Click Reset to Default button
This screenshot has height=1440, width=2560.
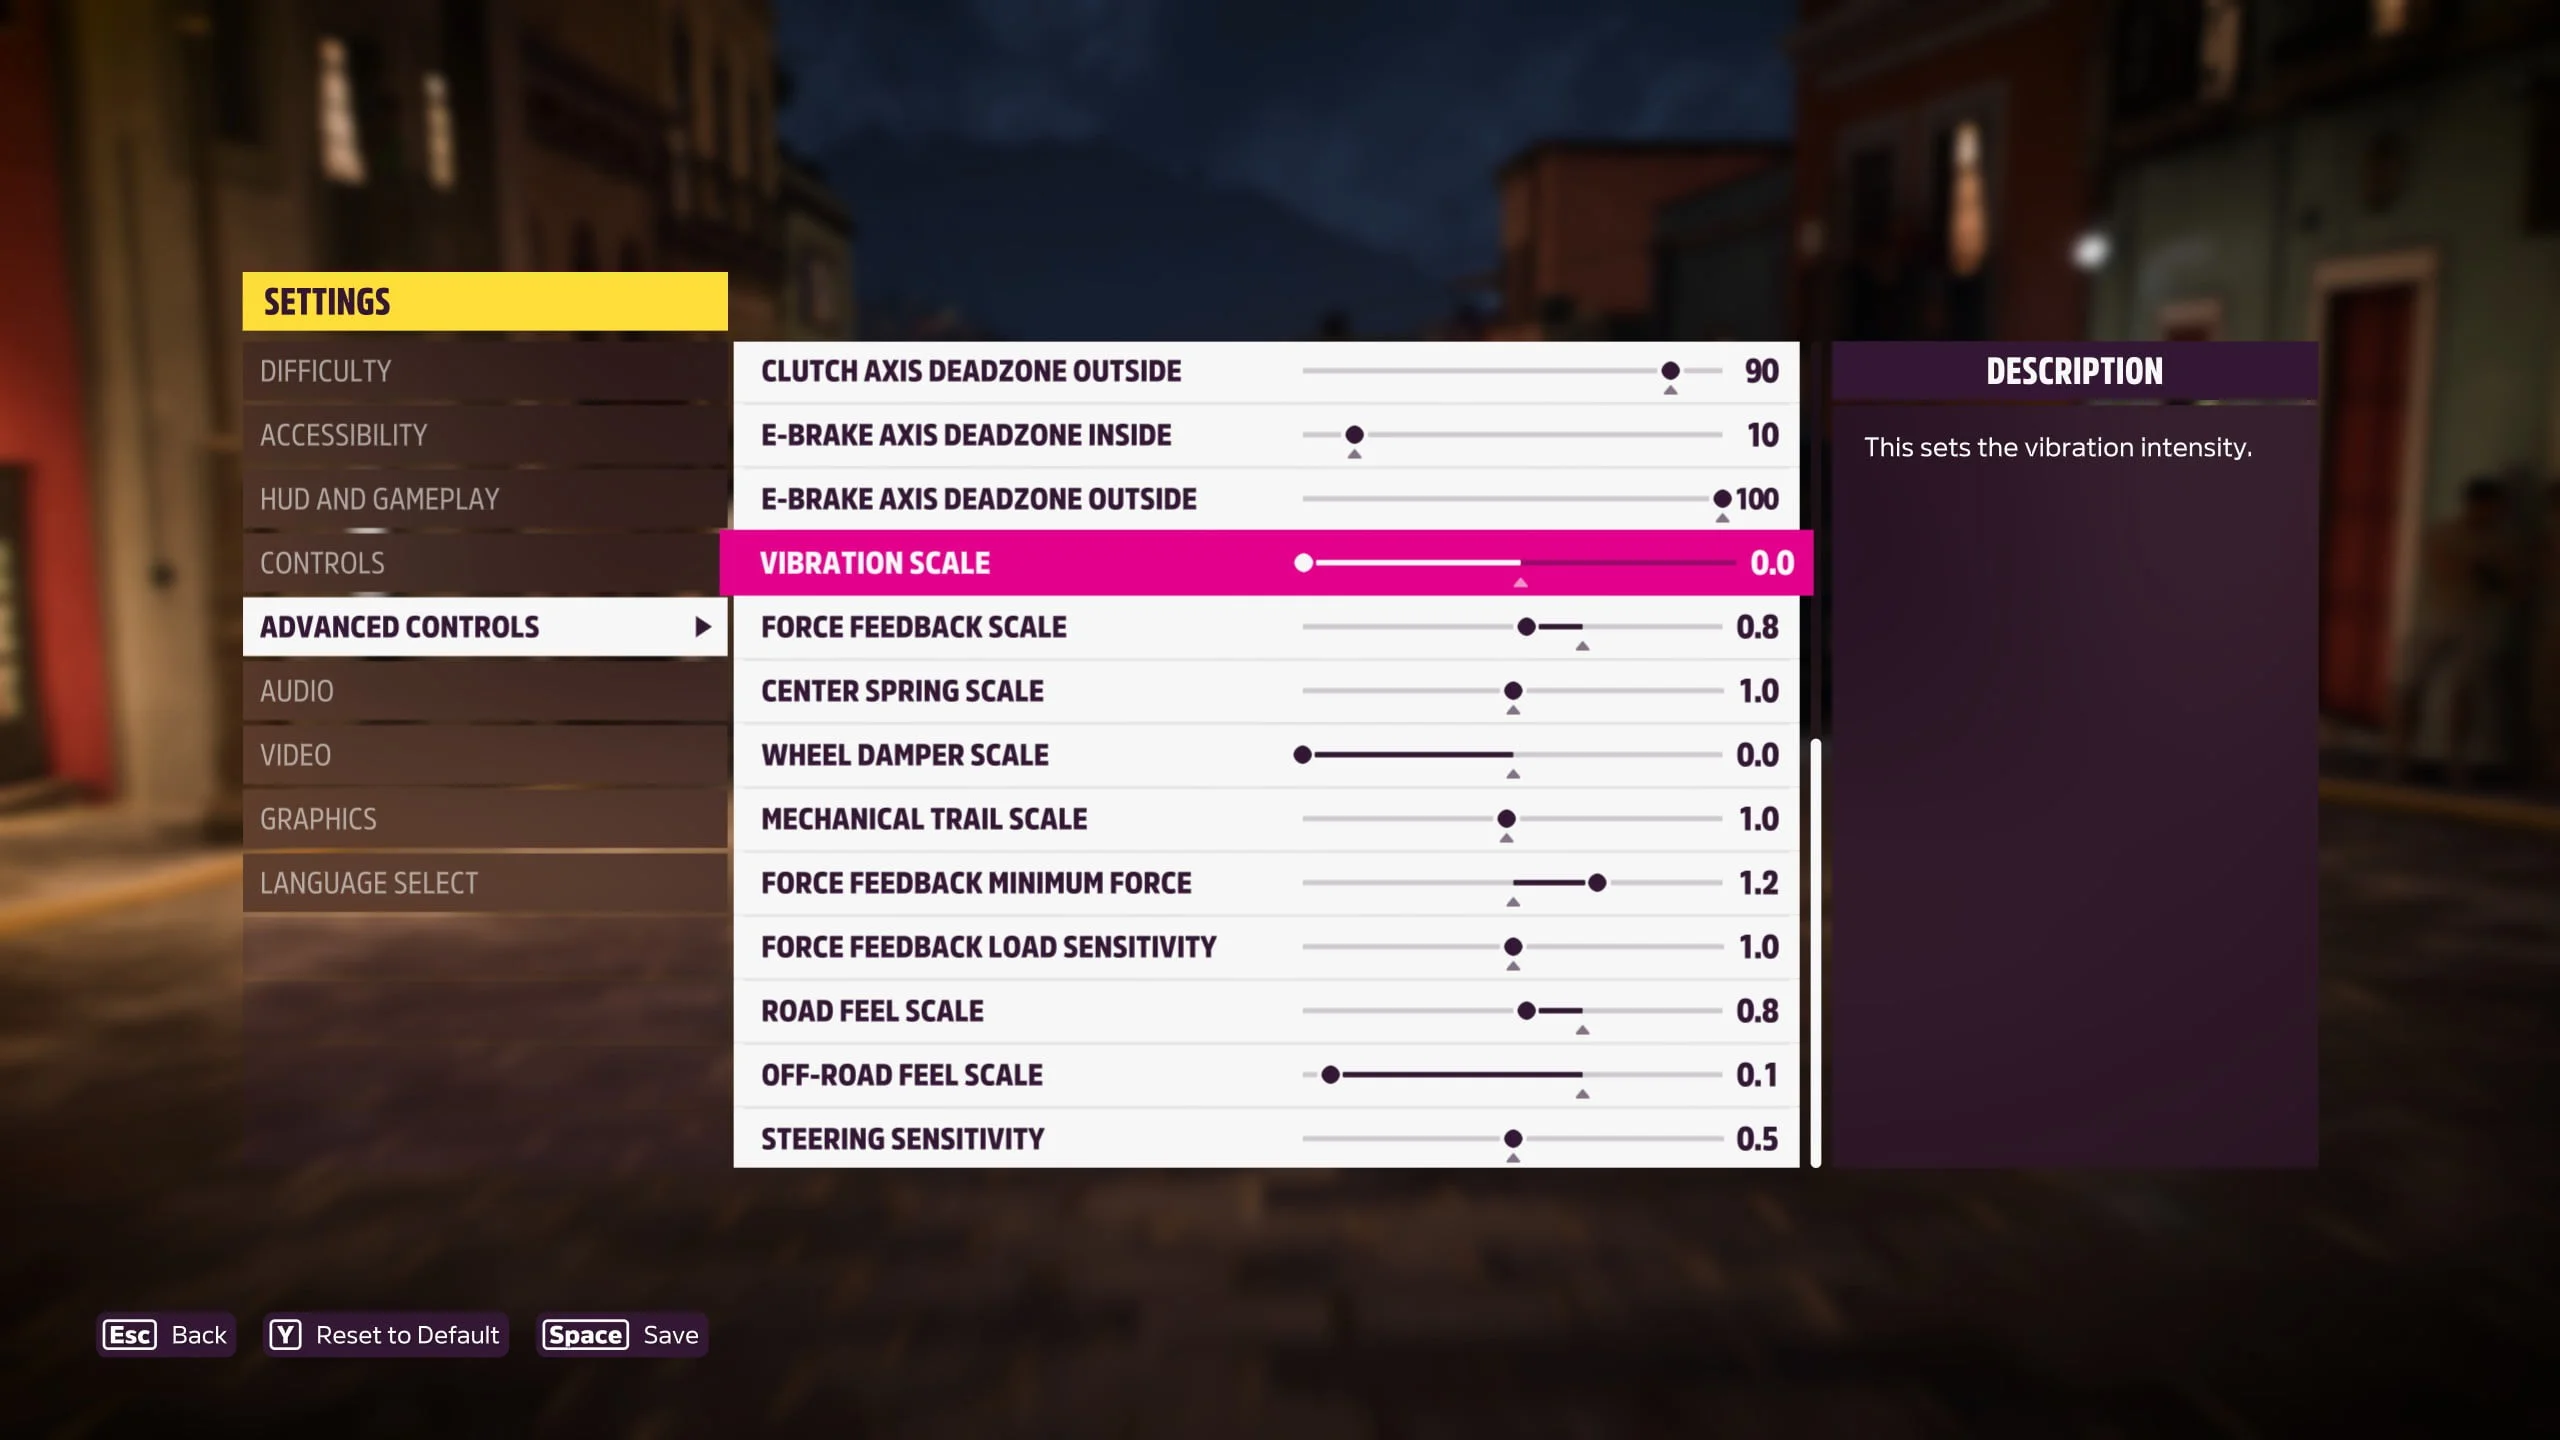[385, 1335]
